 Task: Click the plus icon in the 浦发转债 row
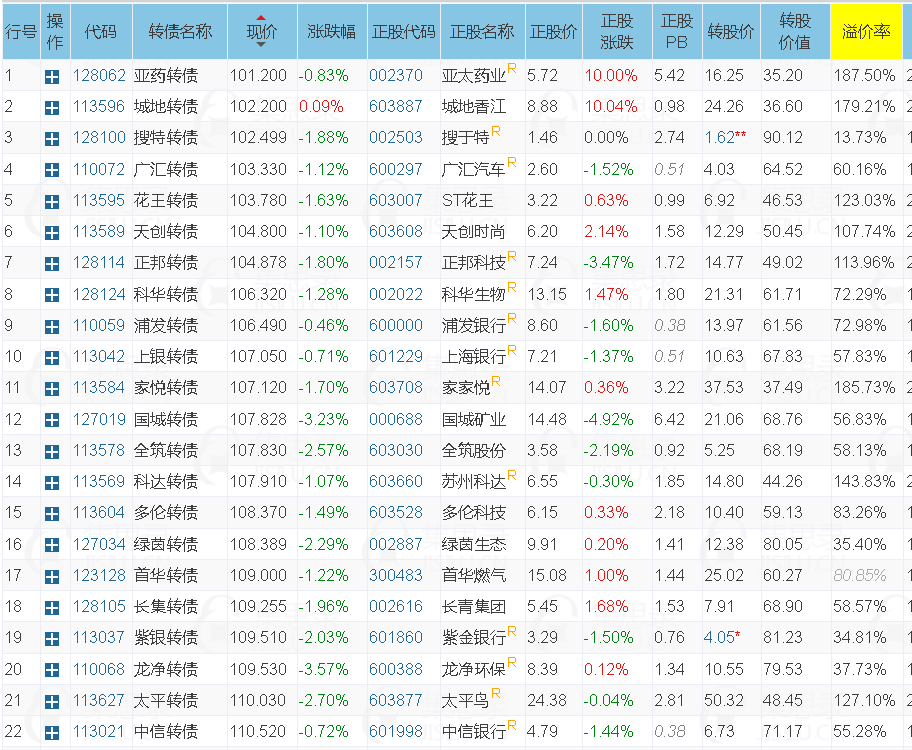pyautogui.click(x=52, y=327)
